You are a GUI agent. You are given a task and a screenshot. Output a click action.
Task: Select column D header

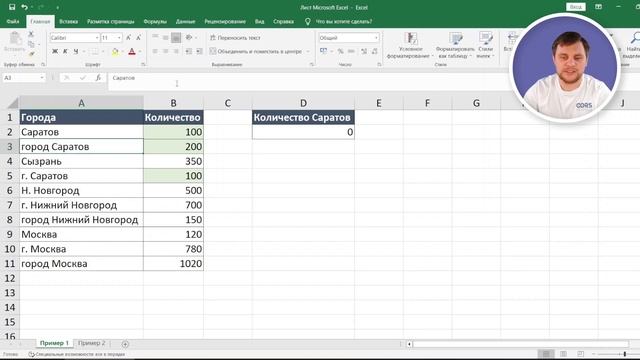pyautogui.click(x=303, y=103)
